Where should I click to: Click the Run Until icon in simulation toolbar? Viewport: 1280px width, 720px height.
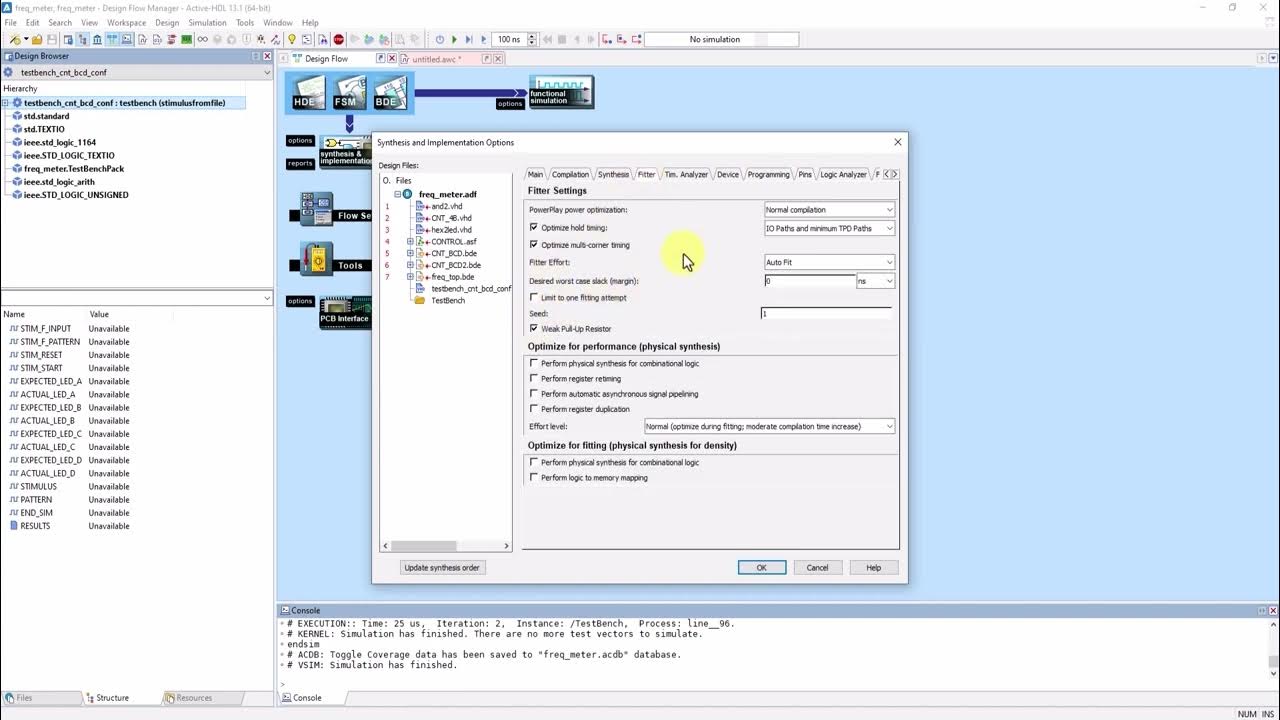tap(468, 40)
